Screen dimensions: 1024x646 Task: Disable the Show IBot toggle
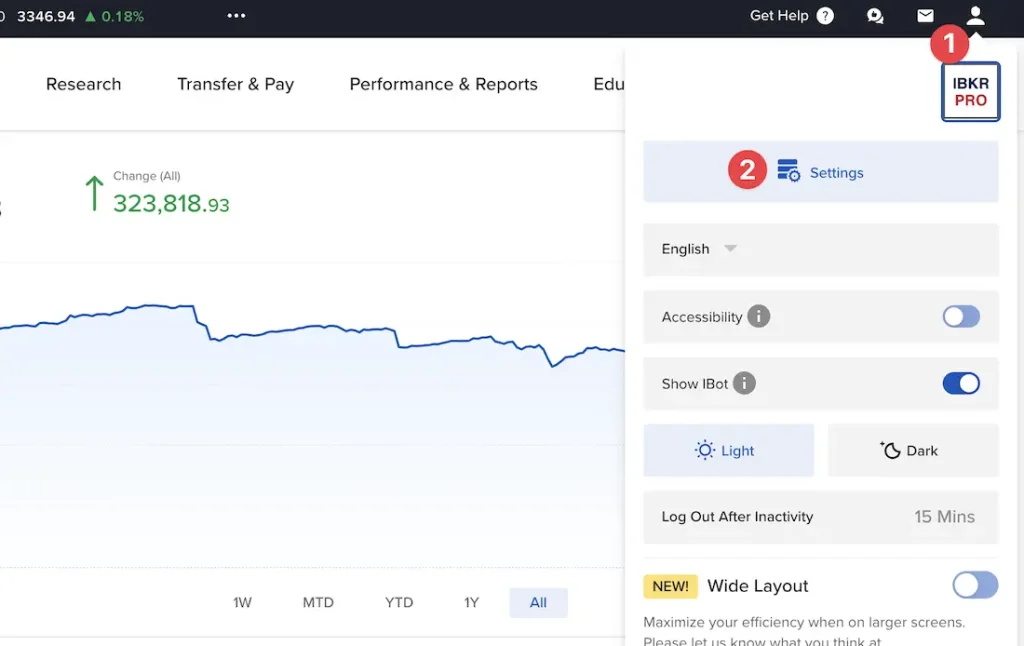[961, 383]
